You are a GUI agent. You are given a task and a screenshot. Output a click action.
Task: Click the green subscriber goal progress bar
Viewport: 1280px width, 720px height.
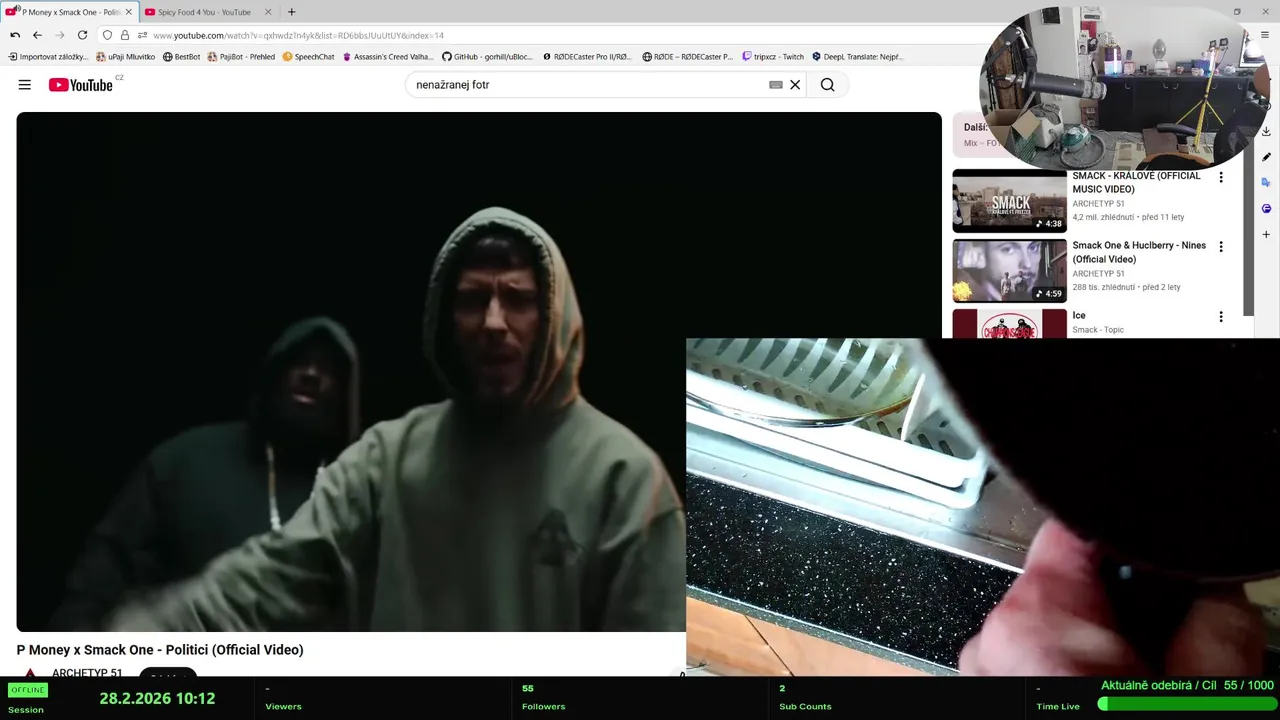point(1185,704)
